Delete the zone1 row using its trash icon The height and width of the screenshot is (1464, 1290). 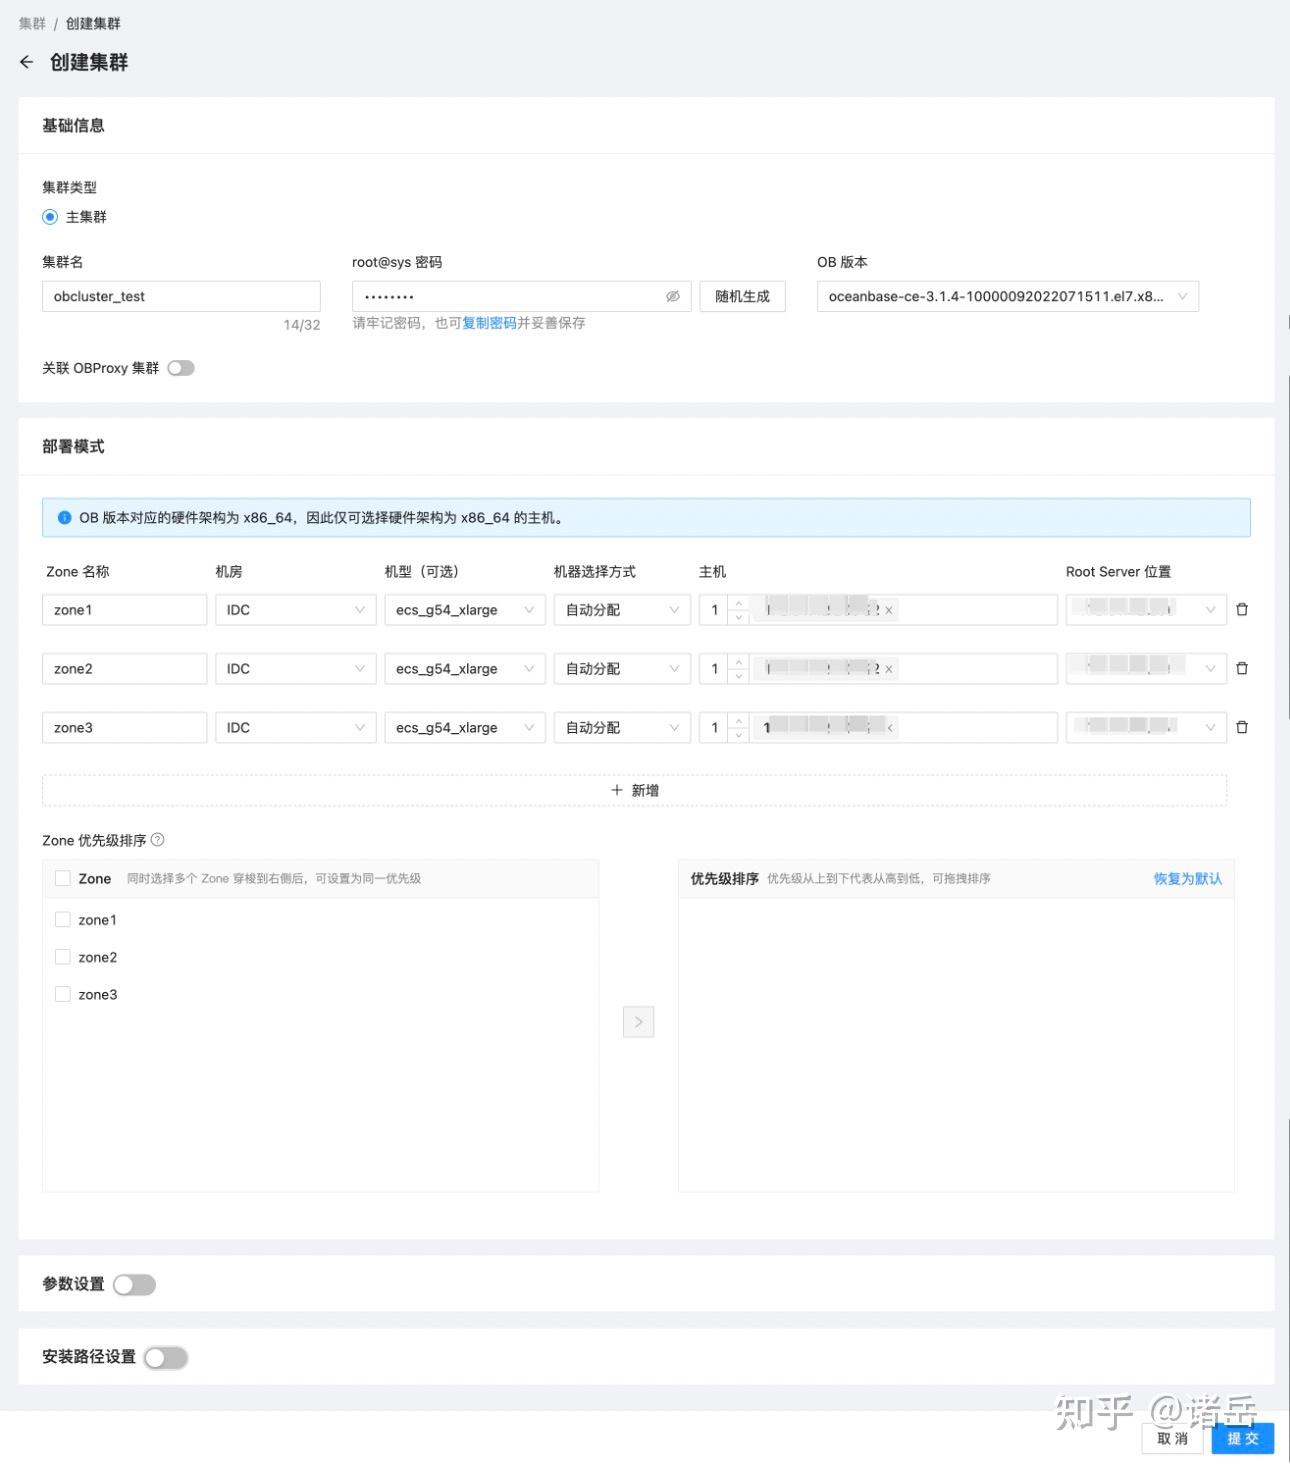pyautogui.click(x=1242, y=609)
